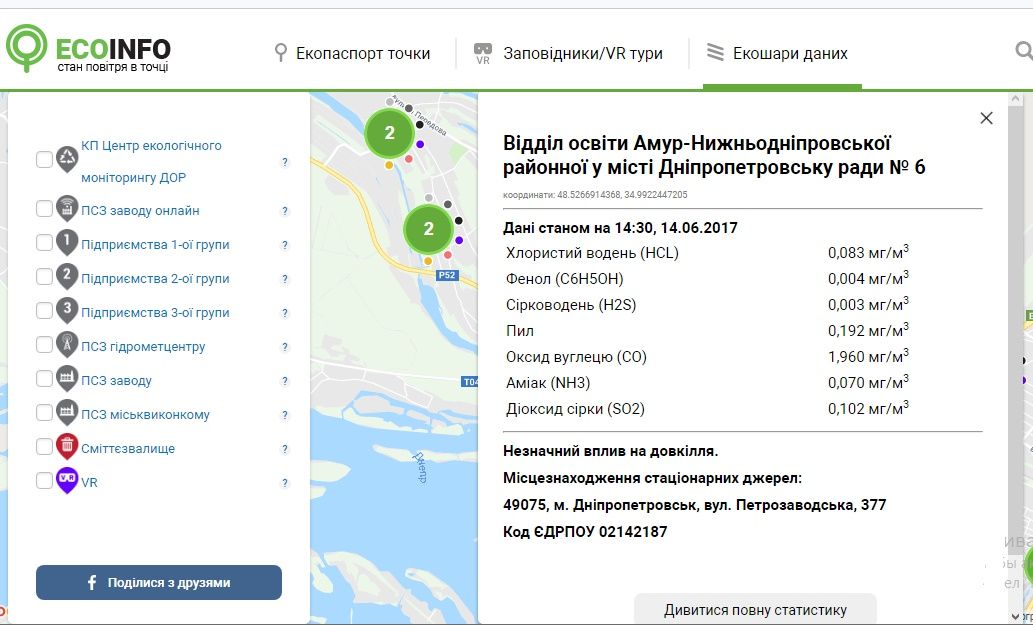Click the upper green cluster marker showing 2
This screenshot has width=1033, height=625.
click(389, 131)
